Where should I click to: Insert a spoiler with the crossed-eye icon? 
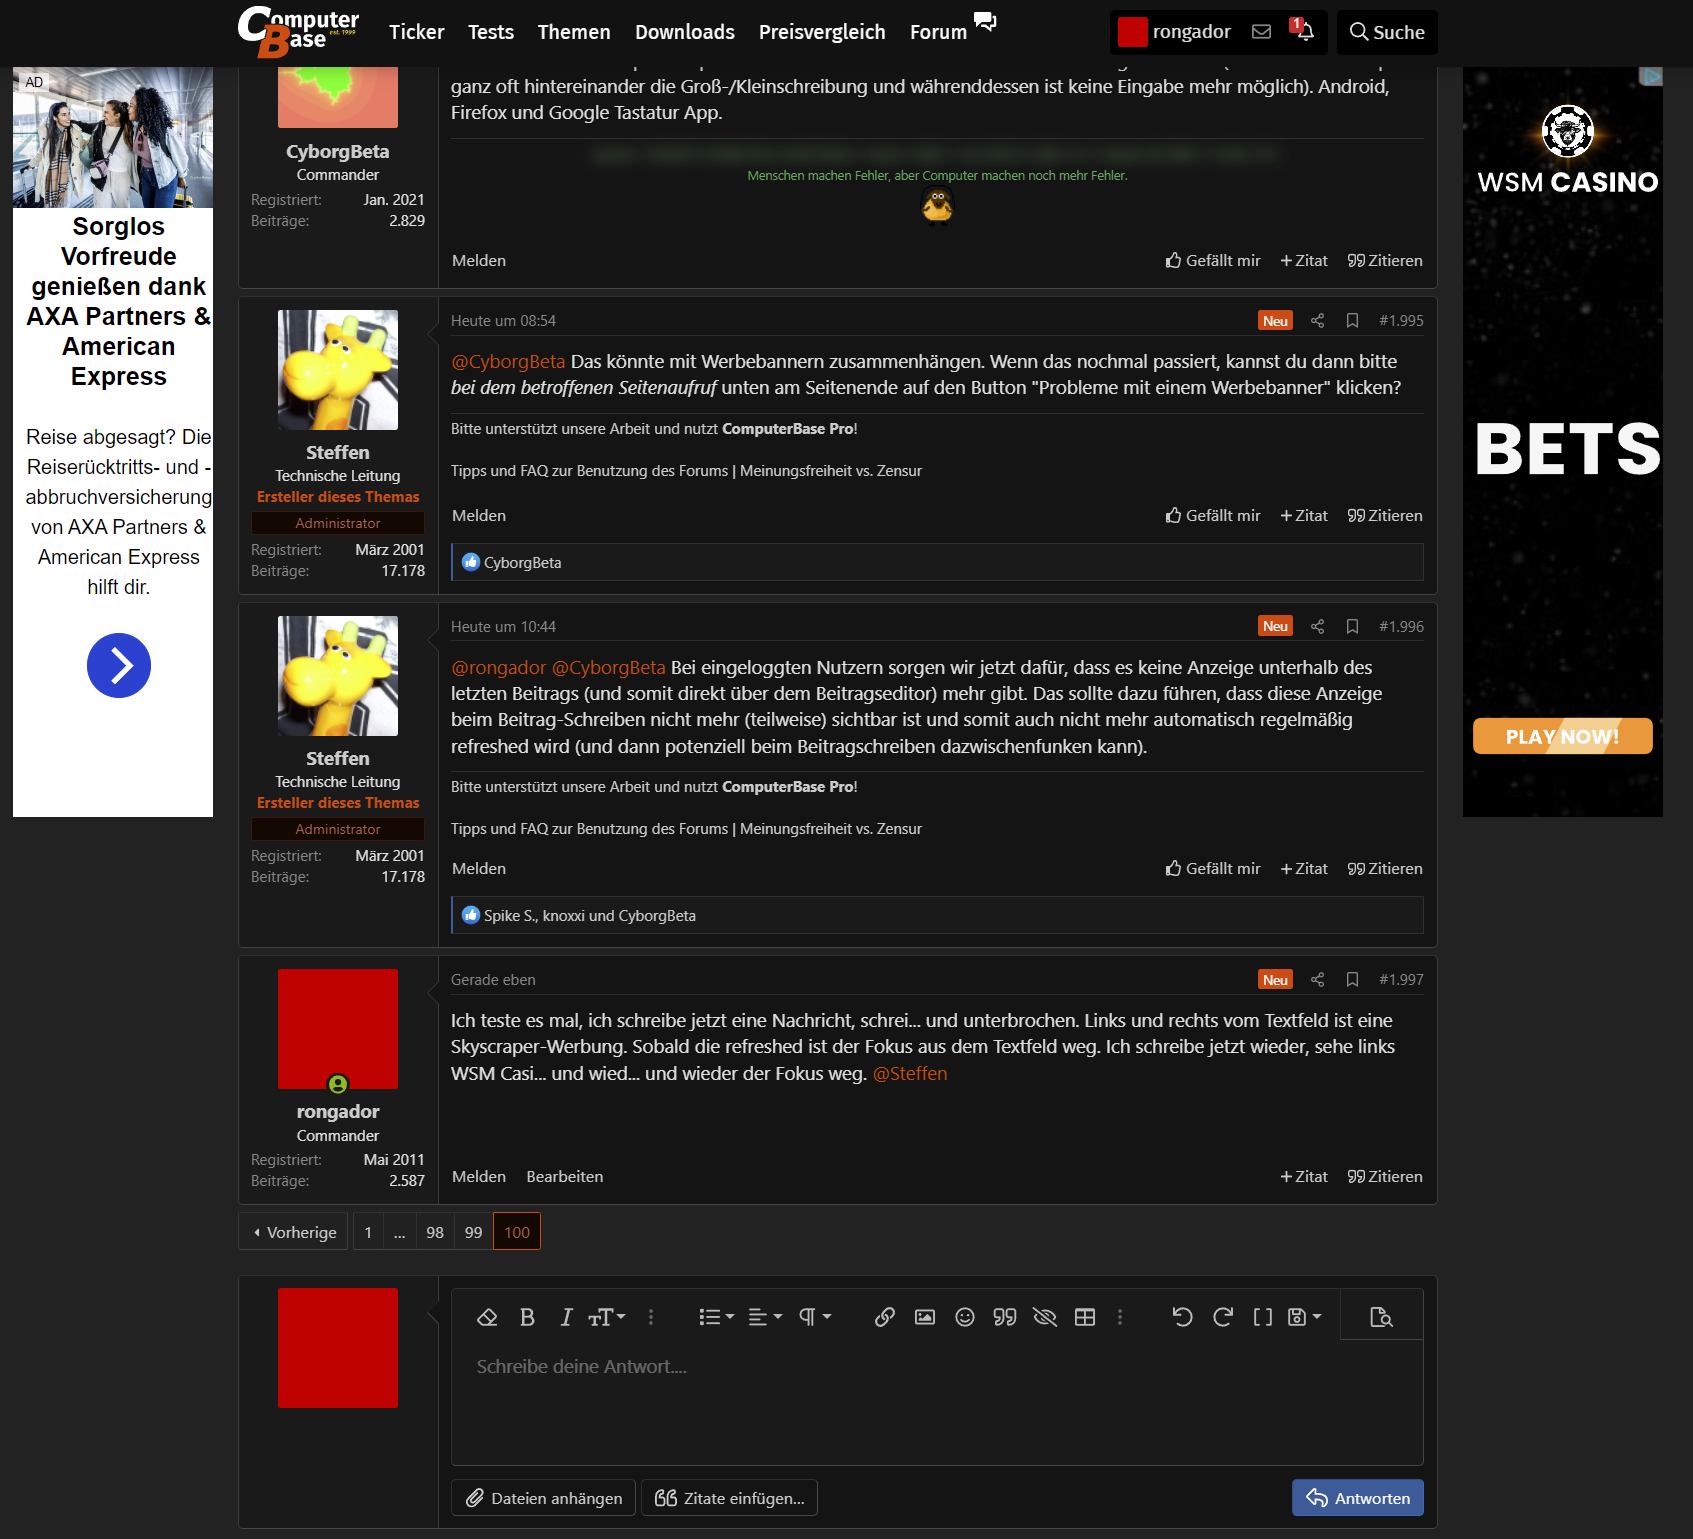[x=1045, y=1317]
